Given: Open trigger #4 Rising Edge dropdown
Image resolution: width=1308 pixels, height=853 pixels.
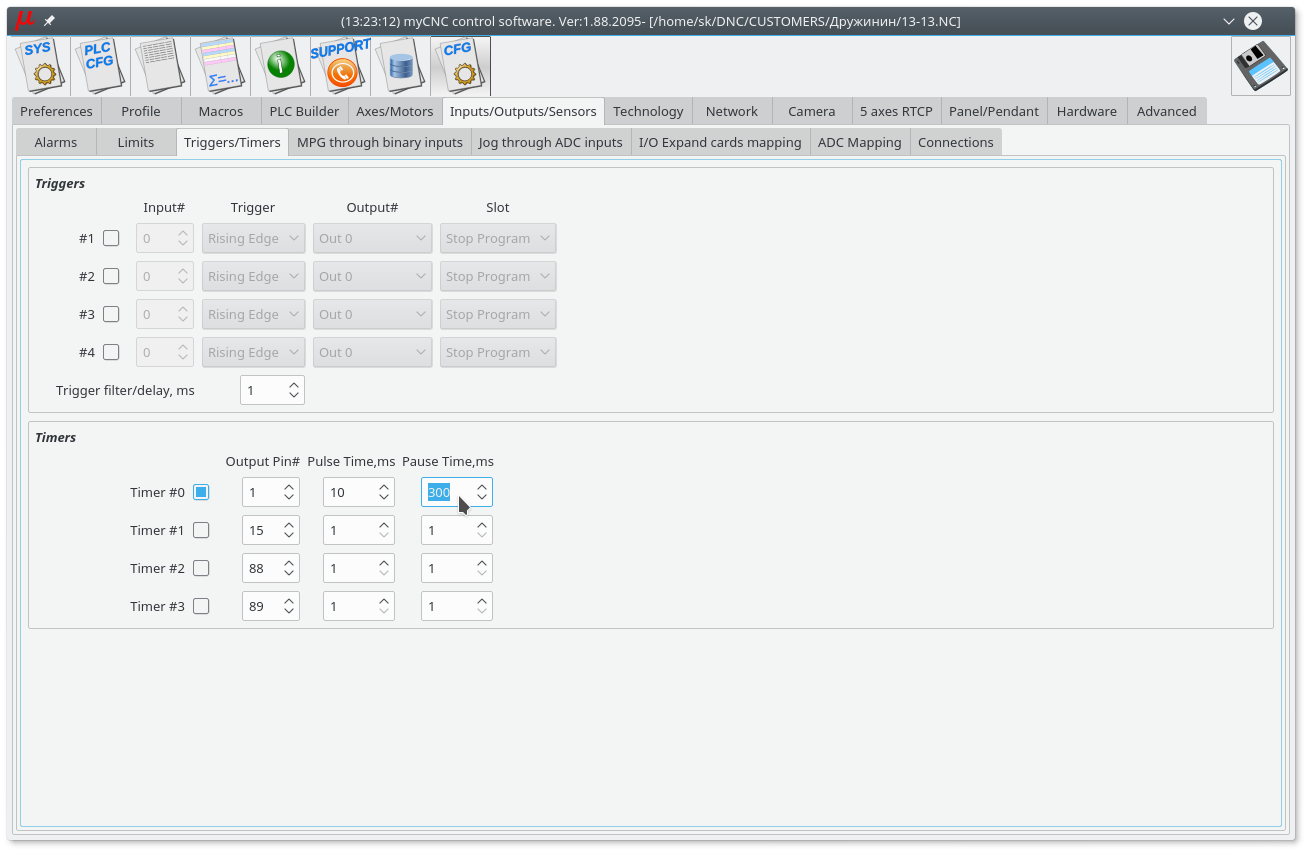Looking at the screenshot, I should pyautogui.click(x=254, y=352).
